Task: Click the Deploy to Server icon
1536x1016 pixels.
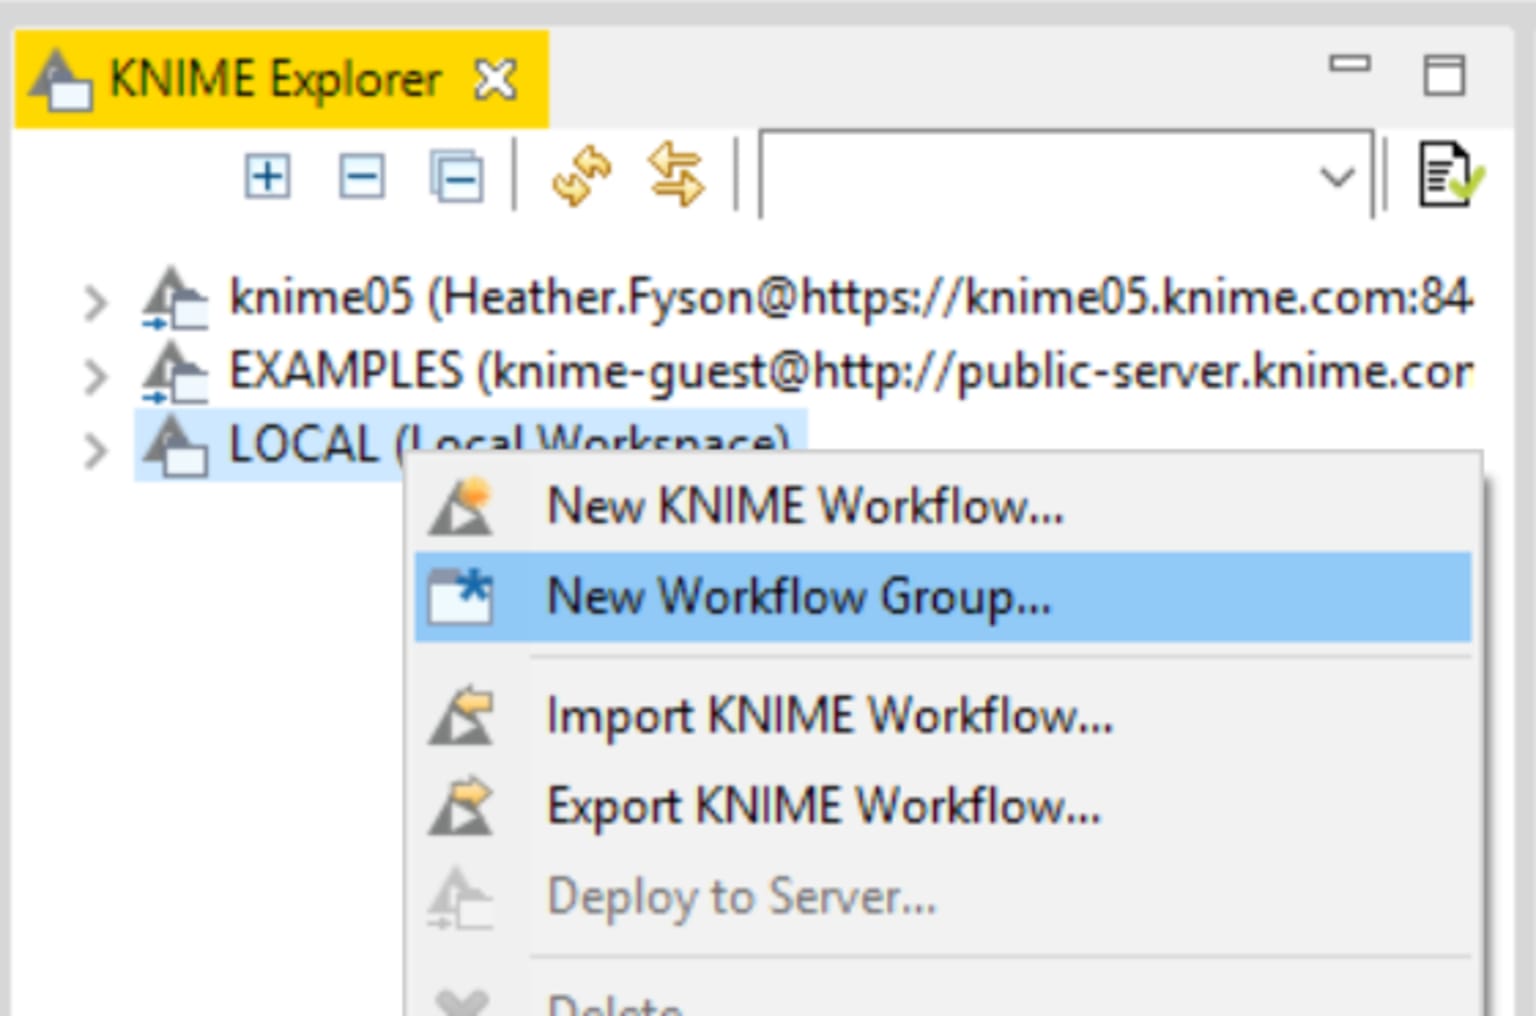Action: point(461,897)
